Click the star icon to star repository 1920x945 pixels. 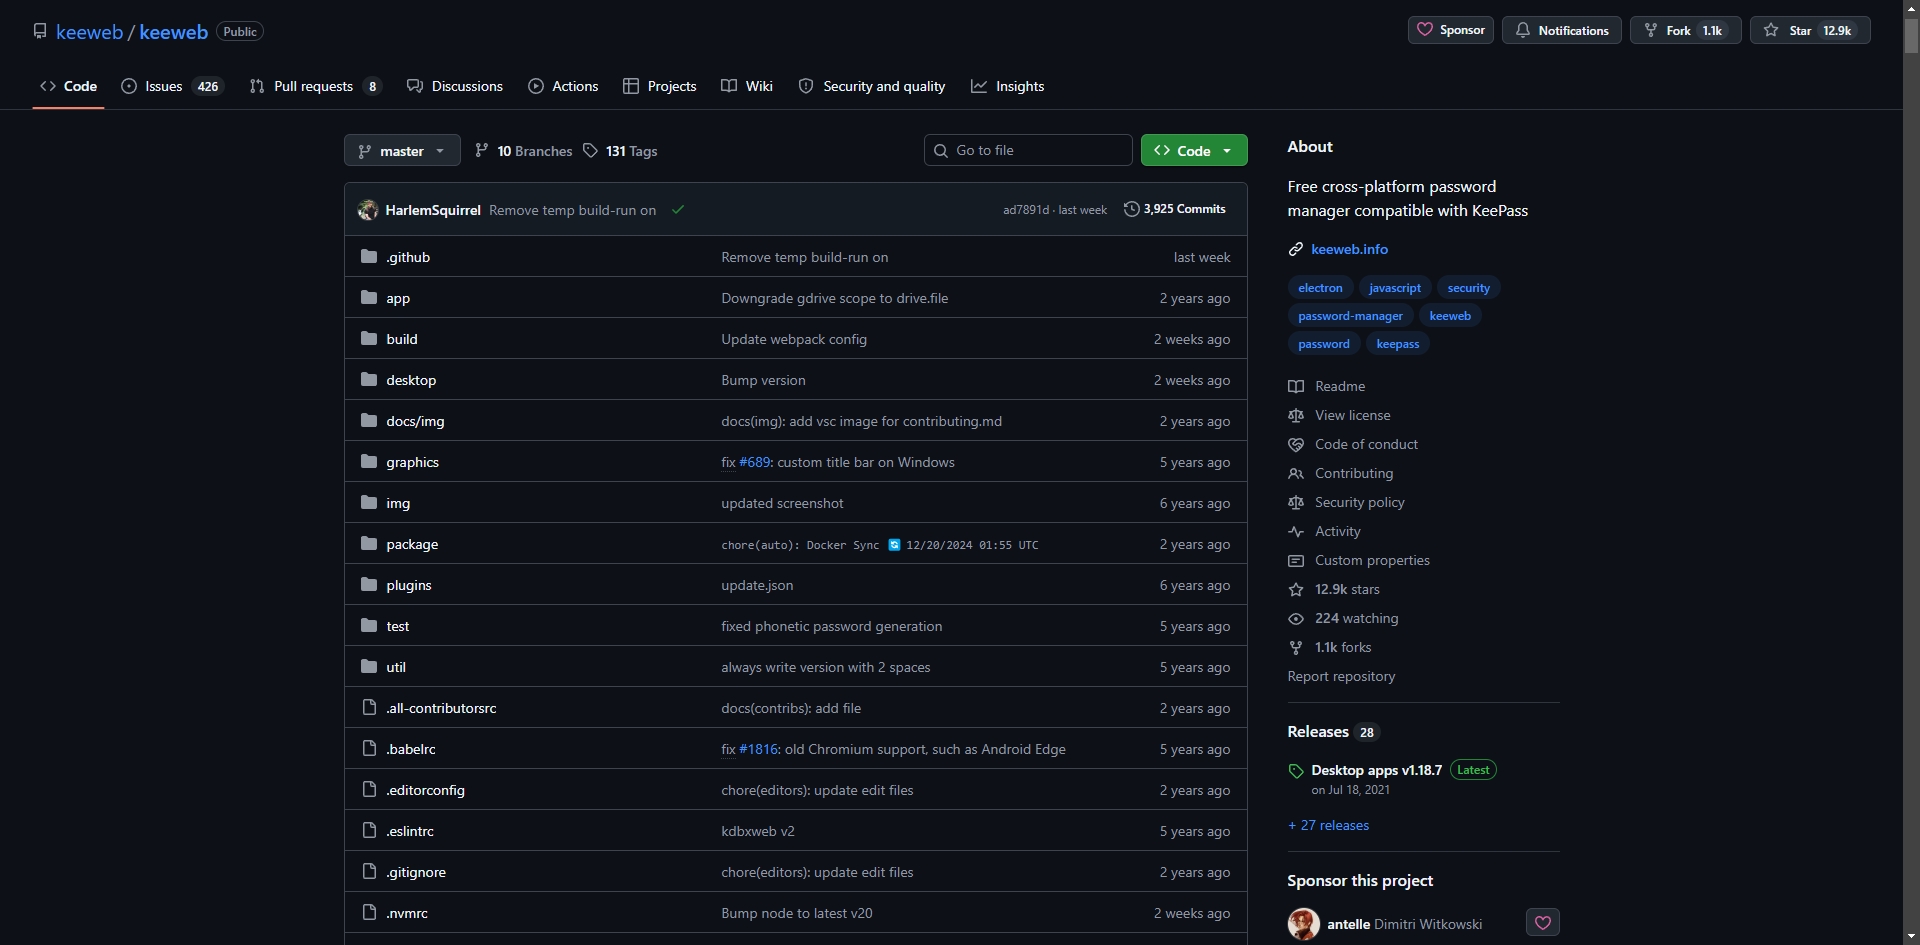point(1771,30)
